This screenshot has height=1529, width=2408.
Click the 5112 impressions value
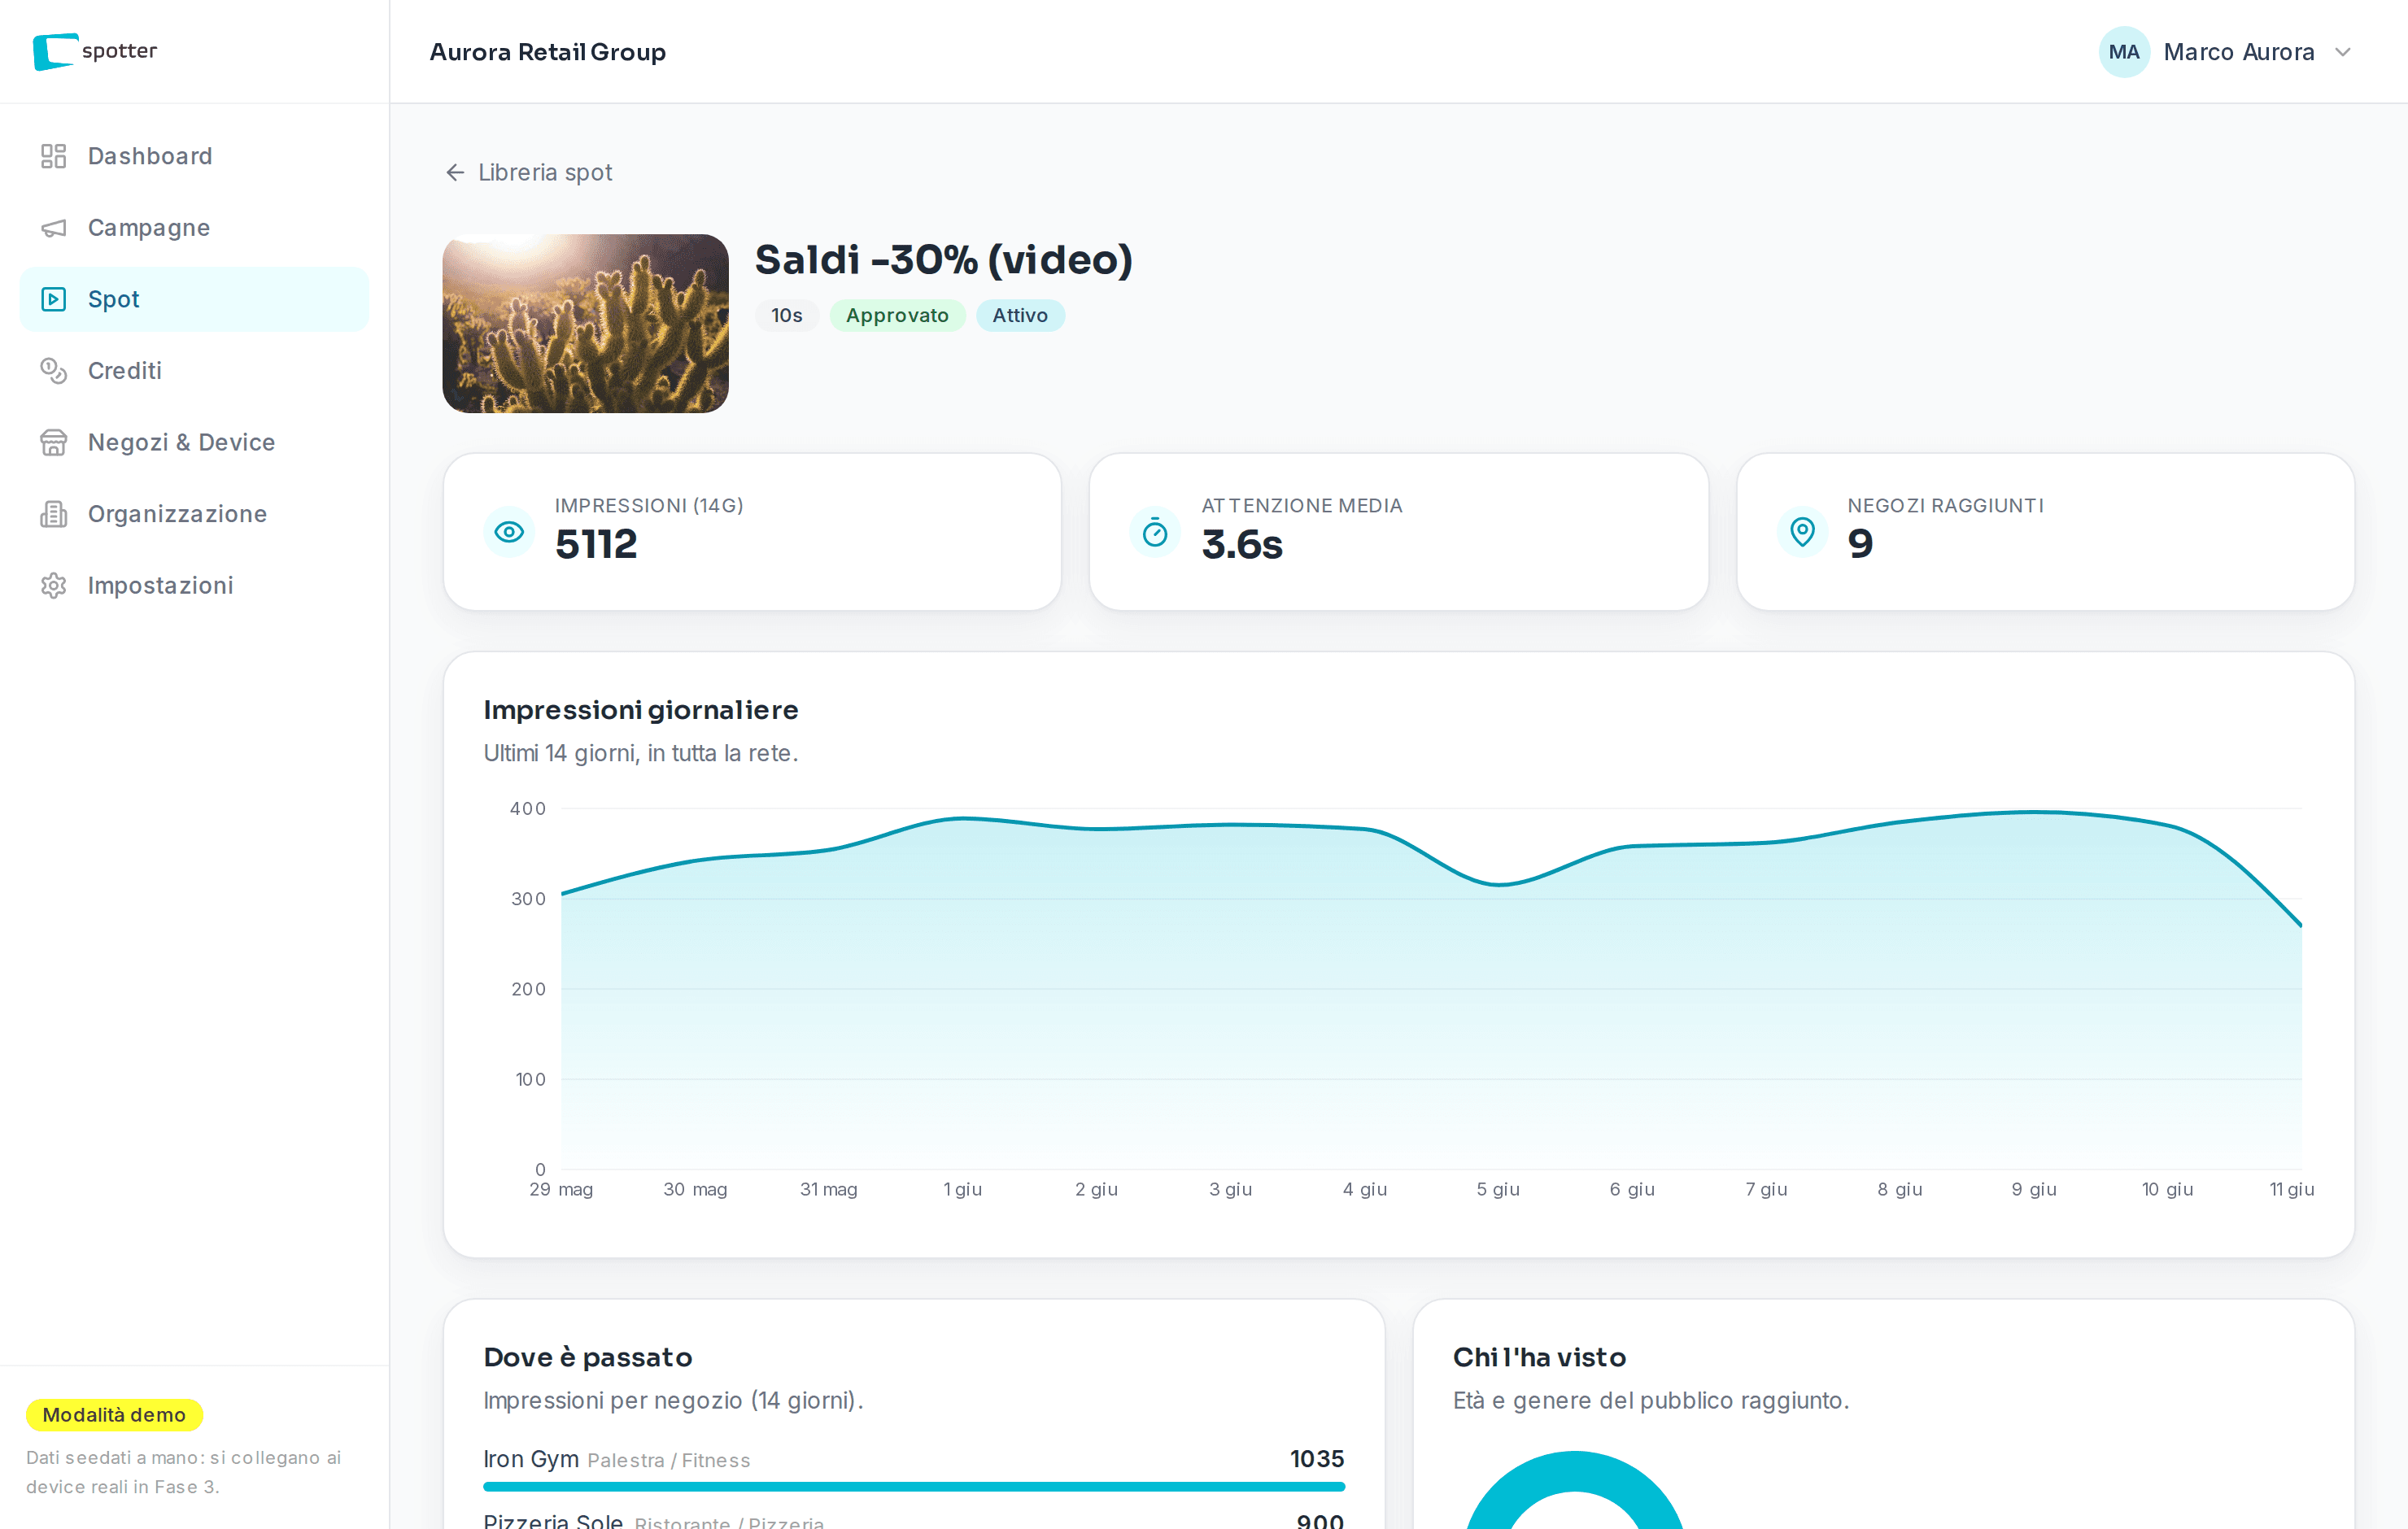tap(596, 544)
